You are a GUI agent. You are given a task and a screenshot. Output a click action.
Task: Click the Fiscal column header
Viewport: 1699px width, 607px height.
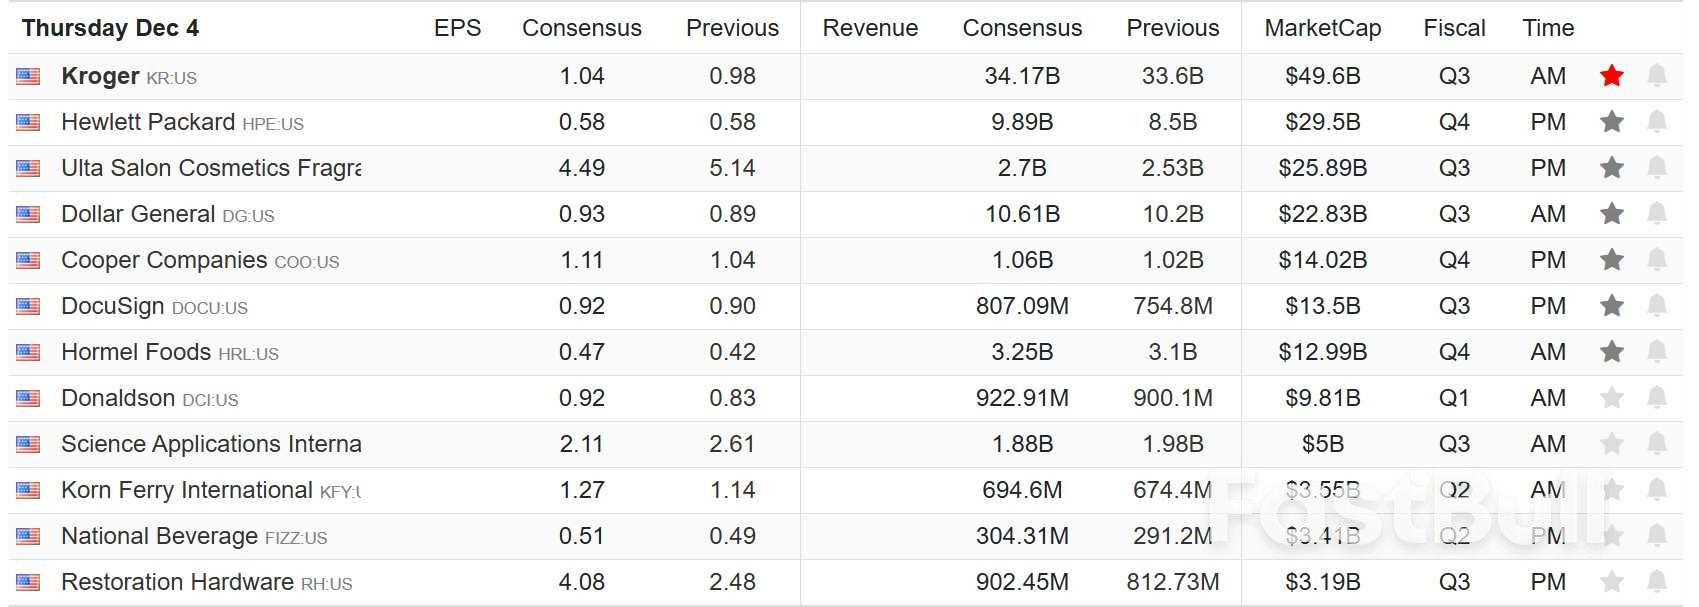(x=1454, y=28)
